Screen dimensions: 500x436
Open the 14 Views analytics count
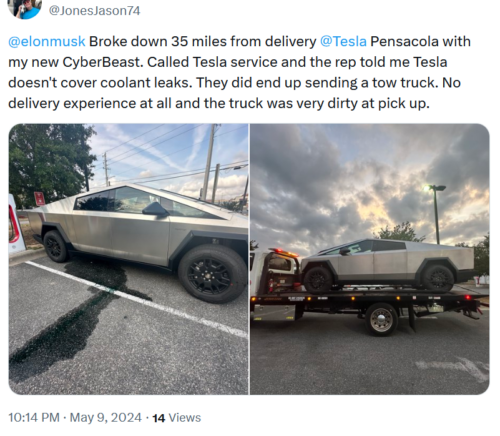[x=177, y=417]
